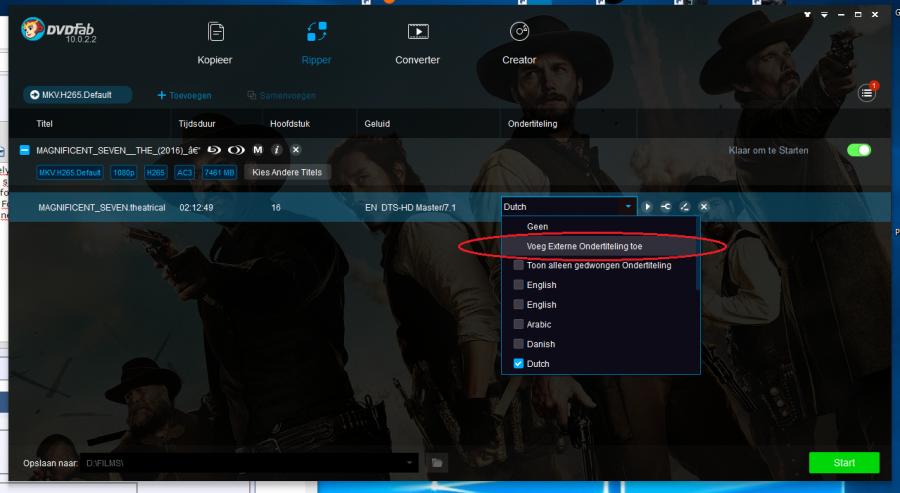Open the Creator module
This screenshot has width=900, height=493.
(x=519, y=43)
